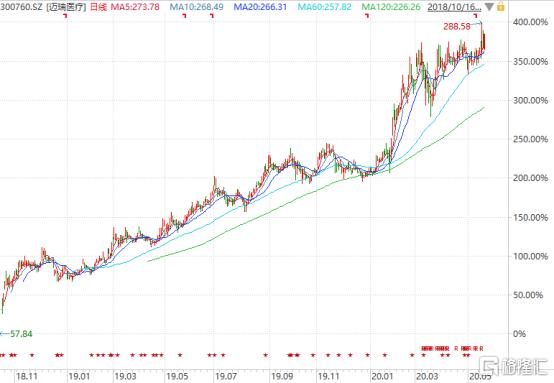Viewport: 554px width, 383px height.
Task: Click the red flag marker on the 19.01 gridline
Action: 65,16
